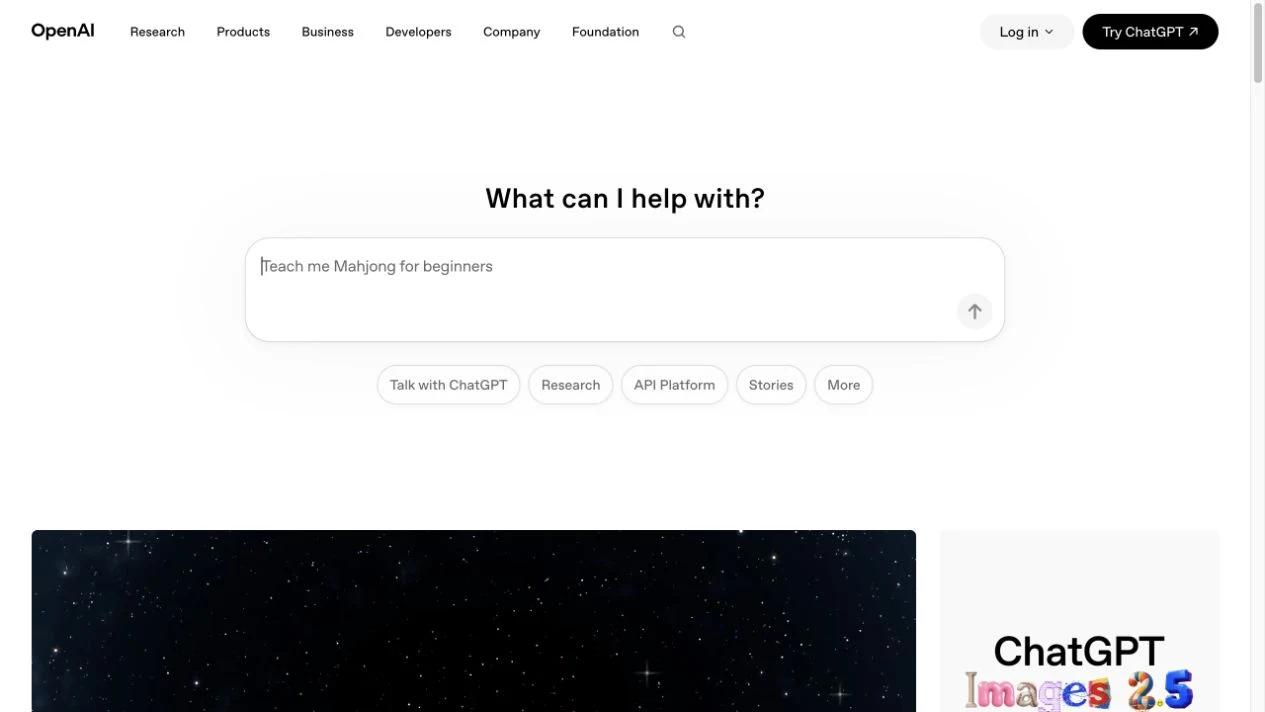
Task: Open the Business nav menu
Action: (x=328, y=32)
